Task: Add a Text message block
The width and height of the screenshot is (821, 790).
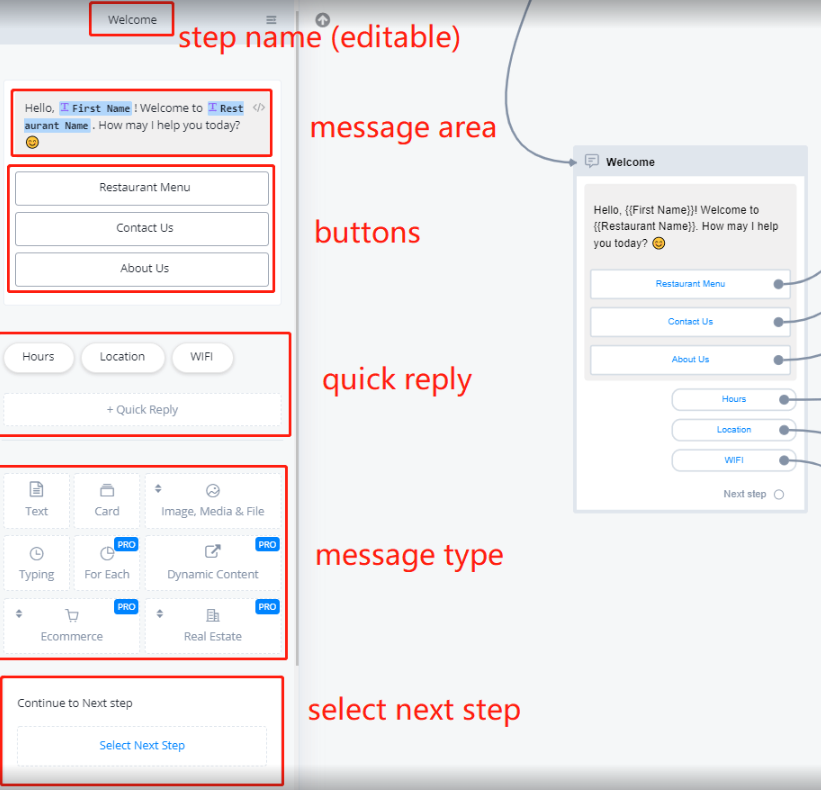Action: [37, 501]
